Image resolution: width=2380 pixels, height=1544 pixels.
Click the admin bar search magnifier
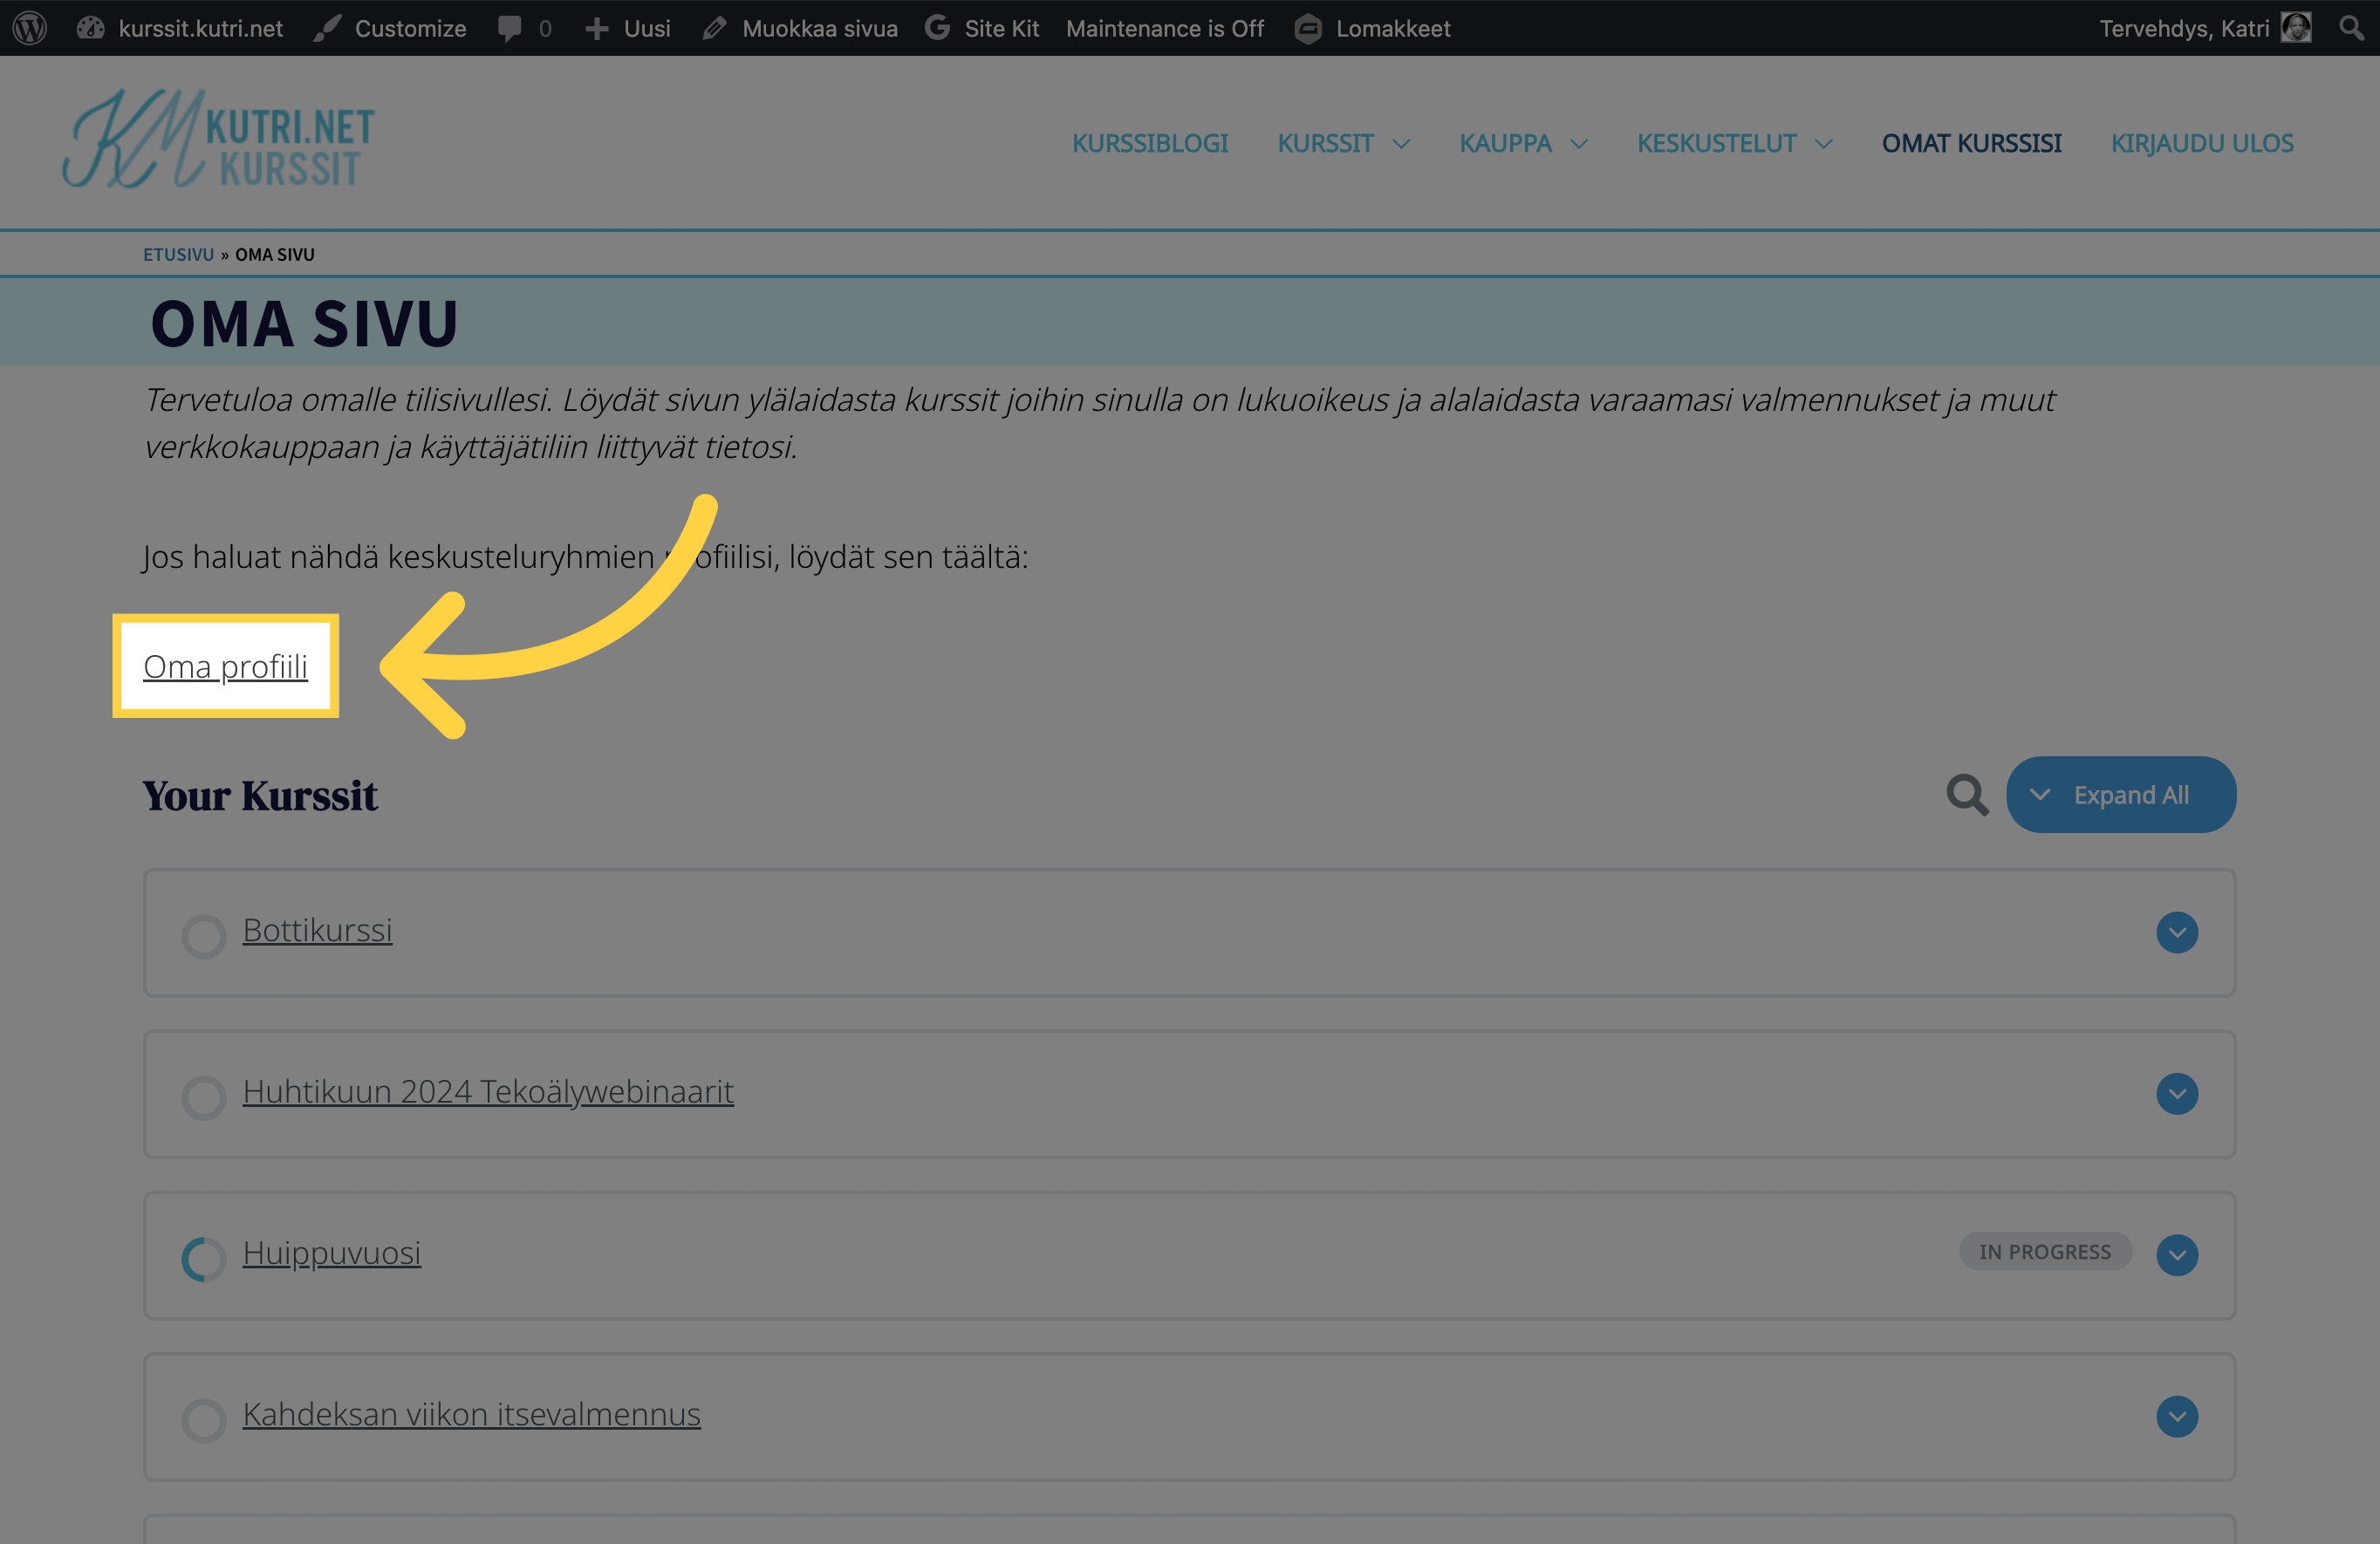coord(2351,28)
